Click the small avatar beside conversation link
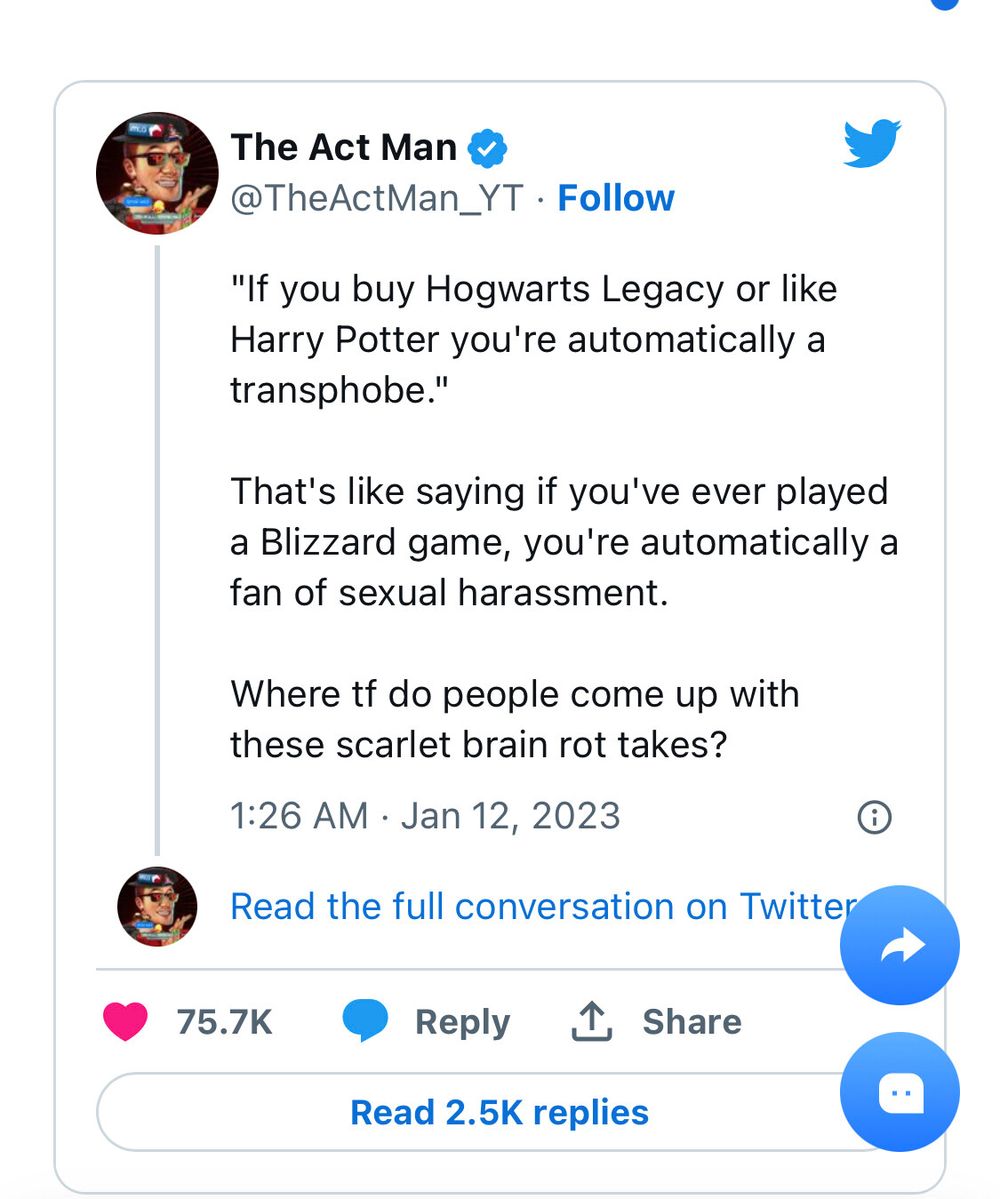This screenshot has width=1000, height=1199. point(157,907)
